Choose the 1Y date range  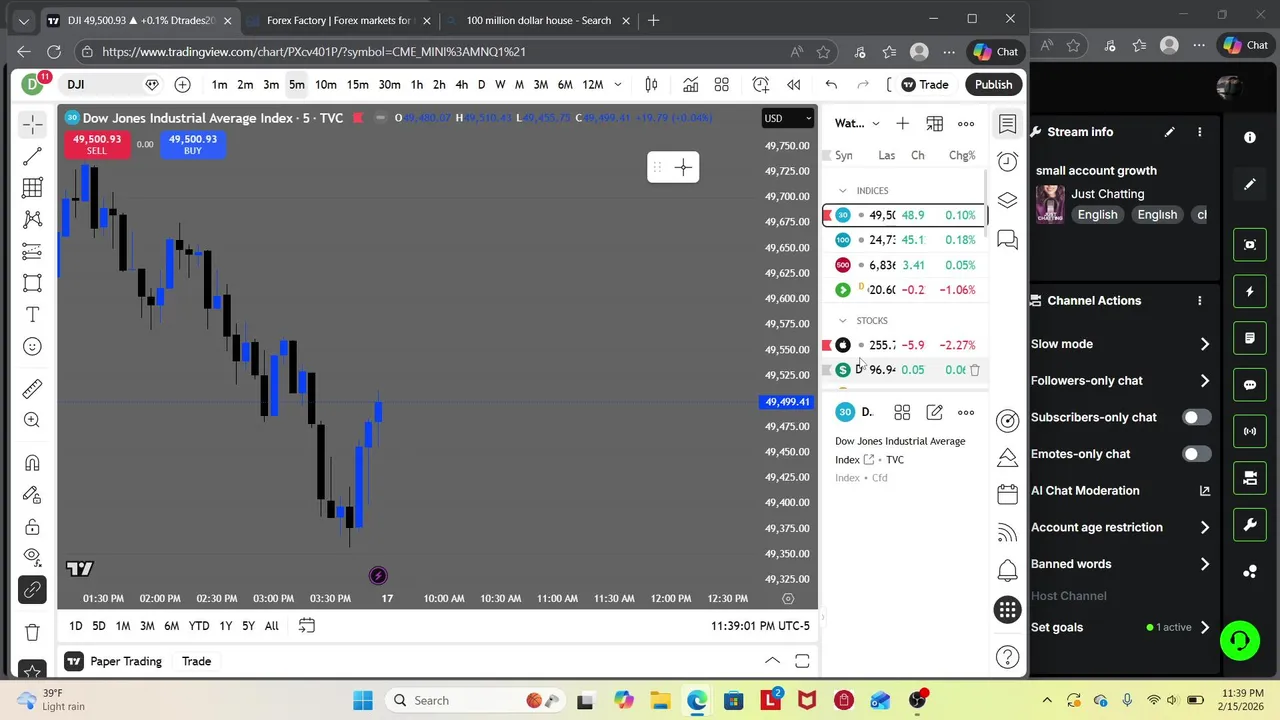[x=225, y=626]
